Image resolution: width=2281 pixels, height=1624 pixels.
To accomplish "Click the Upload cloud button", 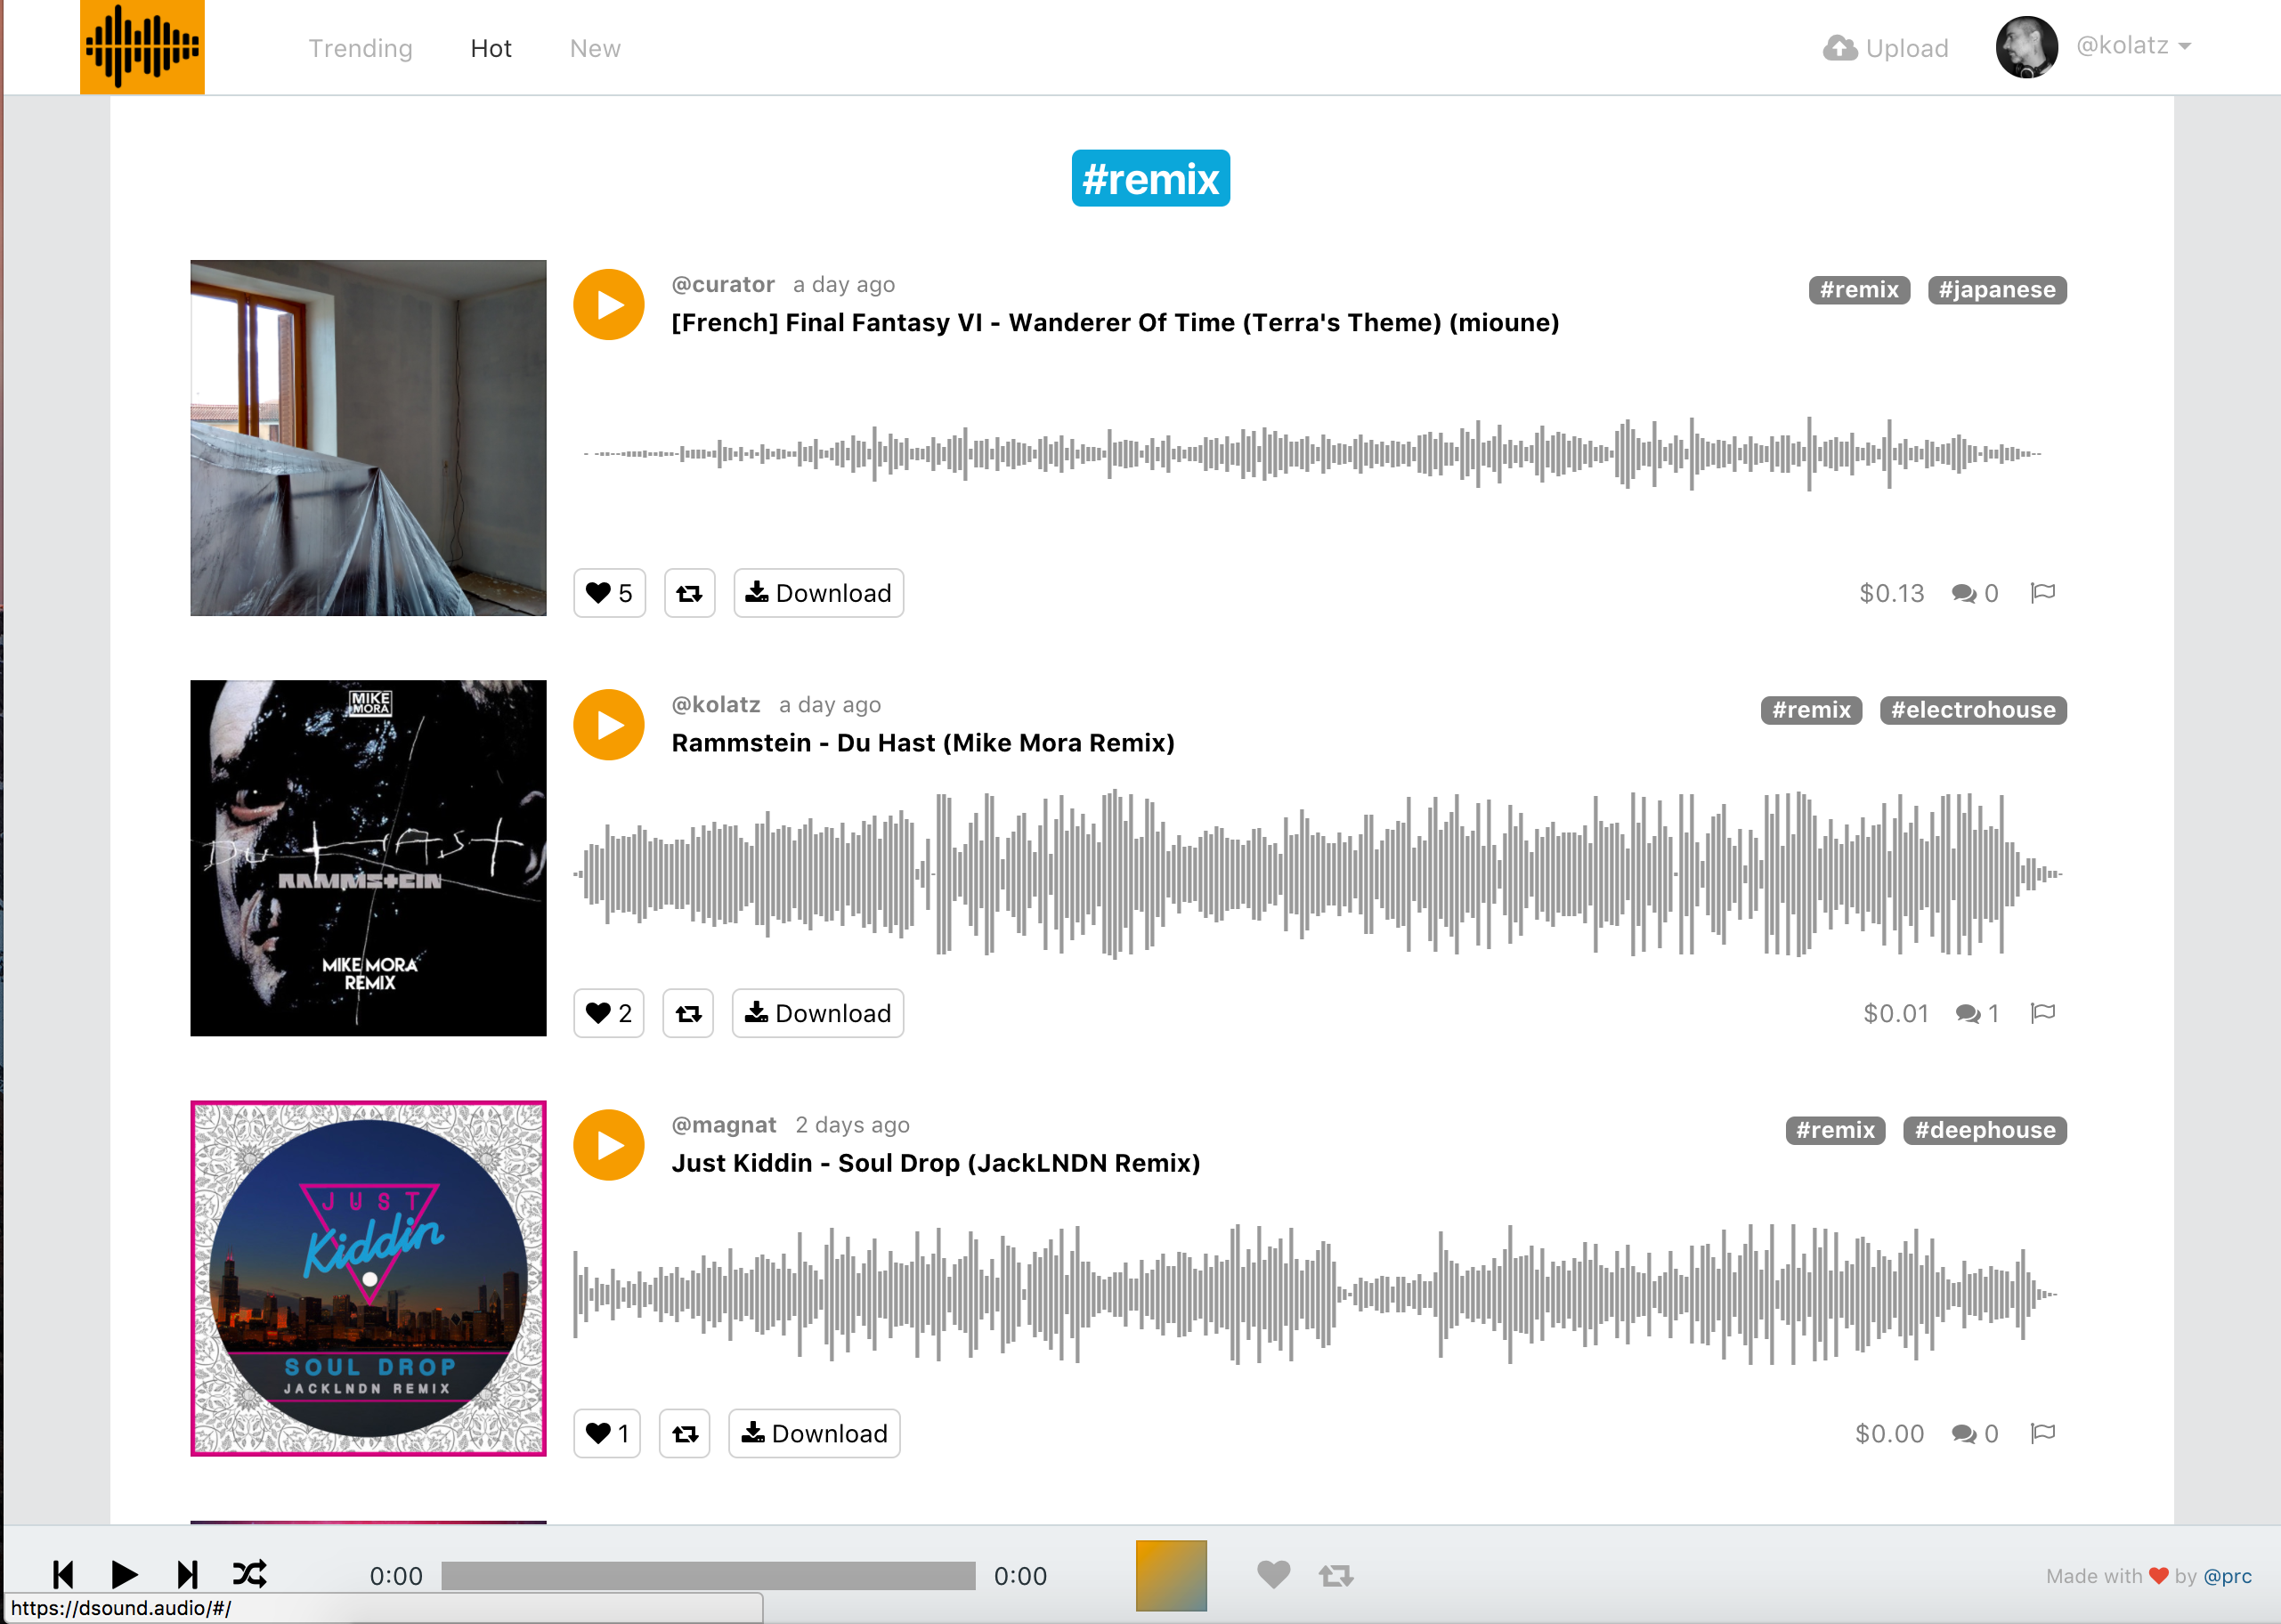I will (1885, 48).
